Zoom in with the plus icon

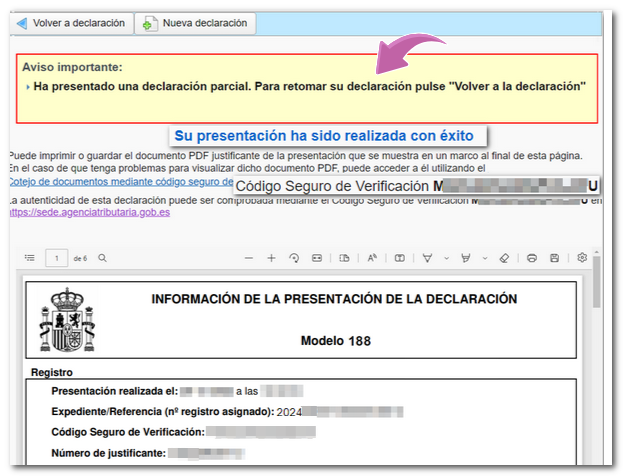[x=271, y=258]
